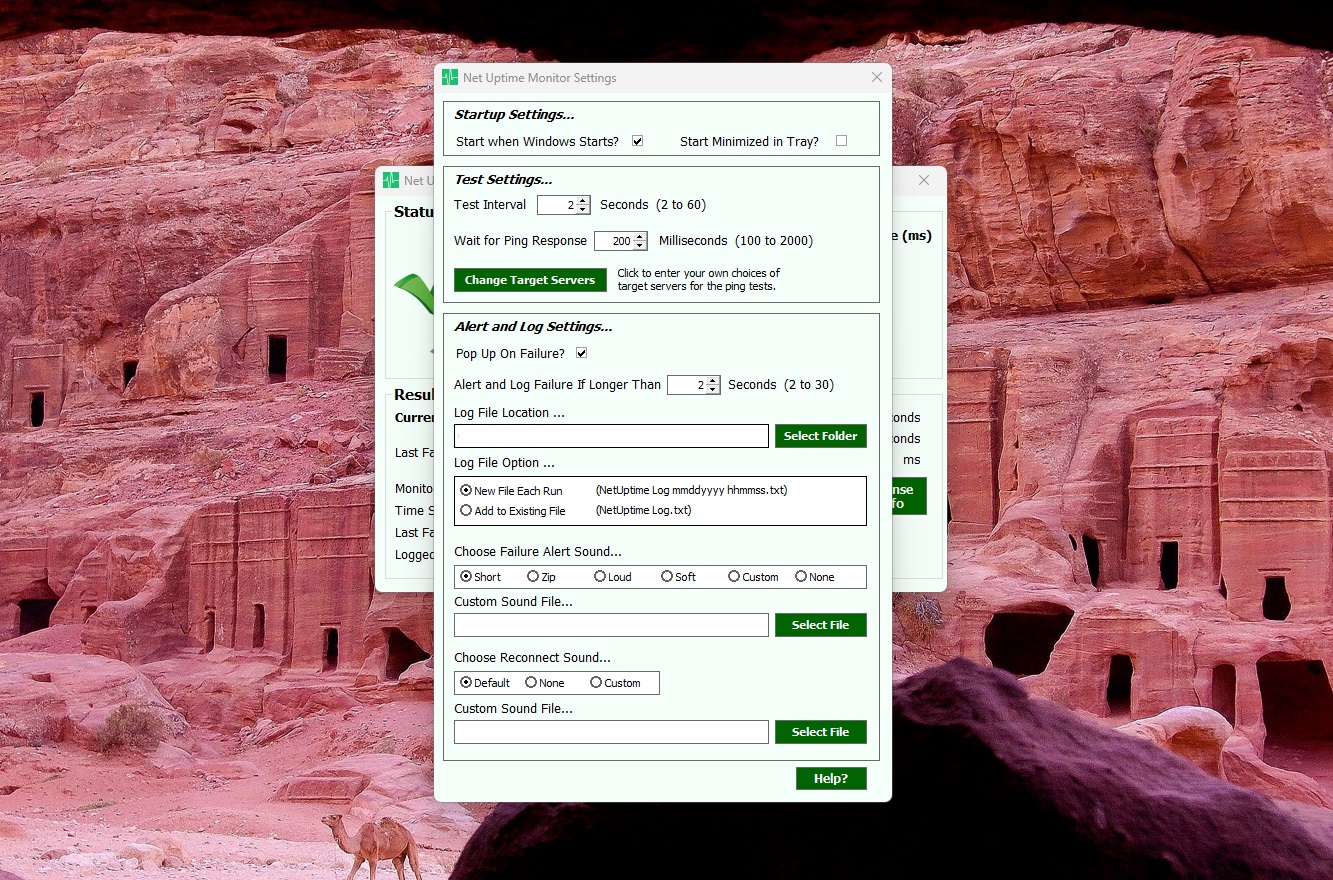Increase Test Interval with up arrow
The image size is (1333, 880).
[583, 200]
